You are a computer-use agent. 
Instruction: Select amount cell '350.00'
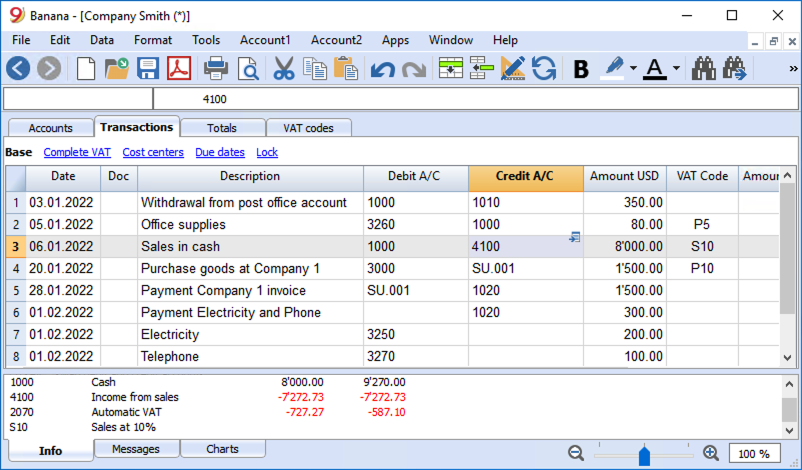click(x=625, y=203)
